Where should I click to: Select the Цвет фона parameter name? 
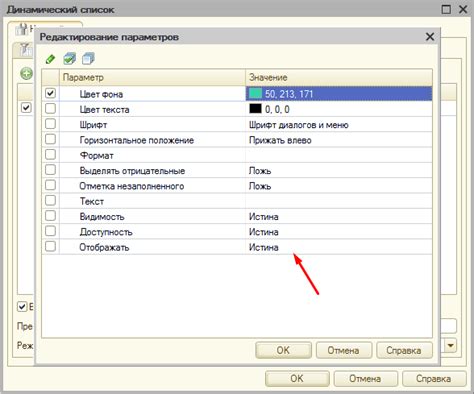pos(101,94)
